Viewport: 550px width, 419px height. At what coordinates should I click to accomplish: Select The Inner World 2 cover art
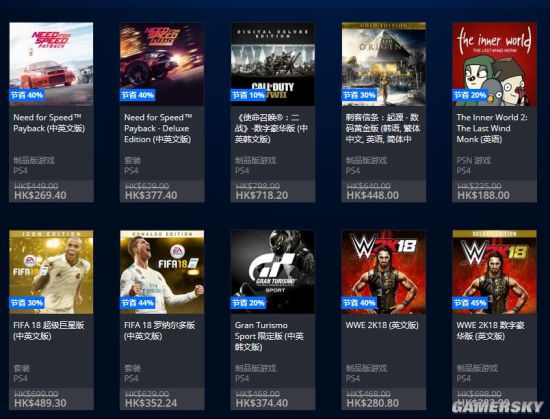pyautogui.click(x=495, y=64)
